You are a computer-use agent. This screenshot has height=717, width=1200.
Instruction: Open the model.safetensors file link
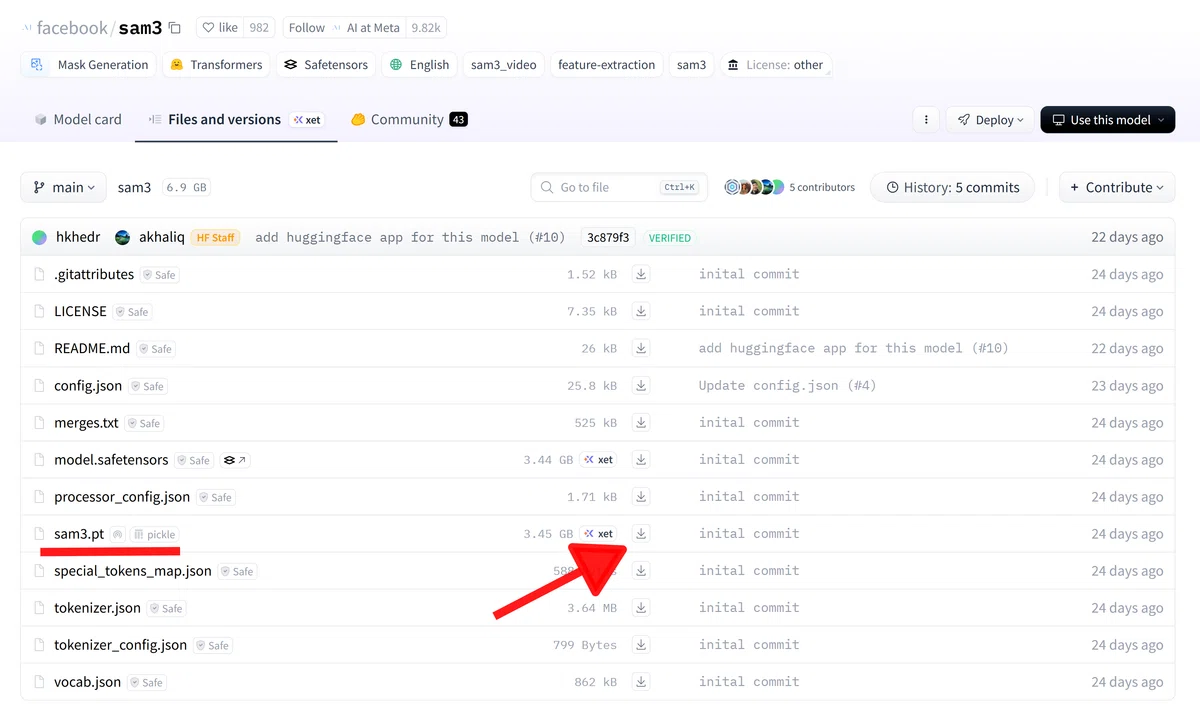pos(111,460)
